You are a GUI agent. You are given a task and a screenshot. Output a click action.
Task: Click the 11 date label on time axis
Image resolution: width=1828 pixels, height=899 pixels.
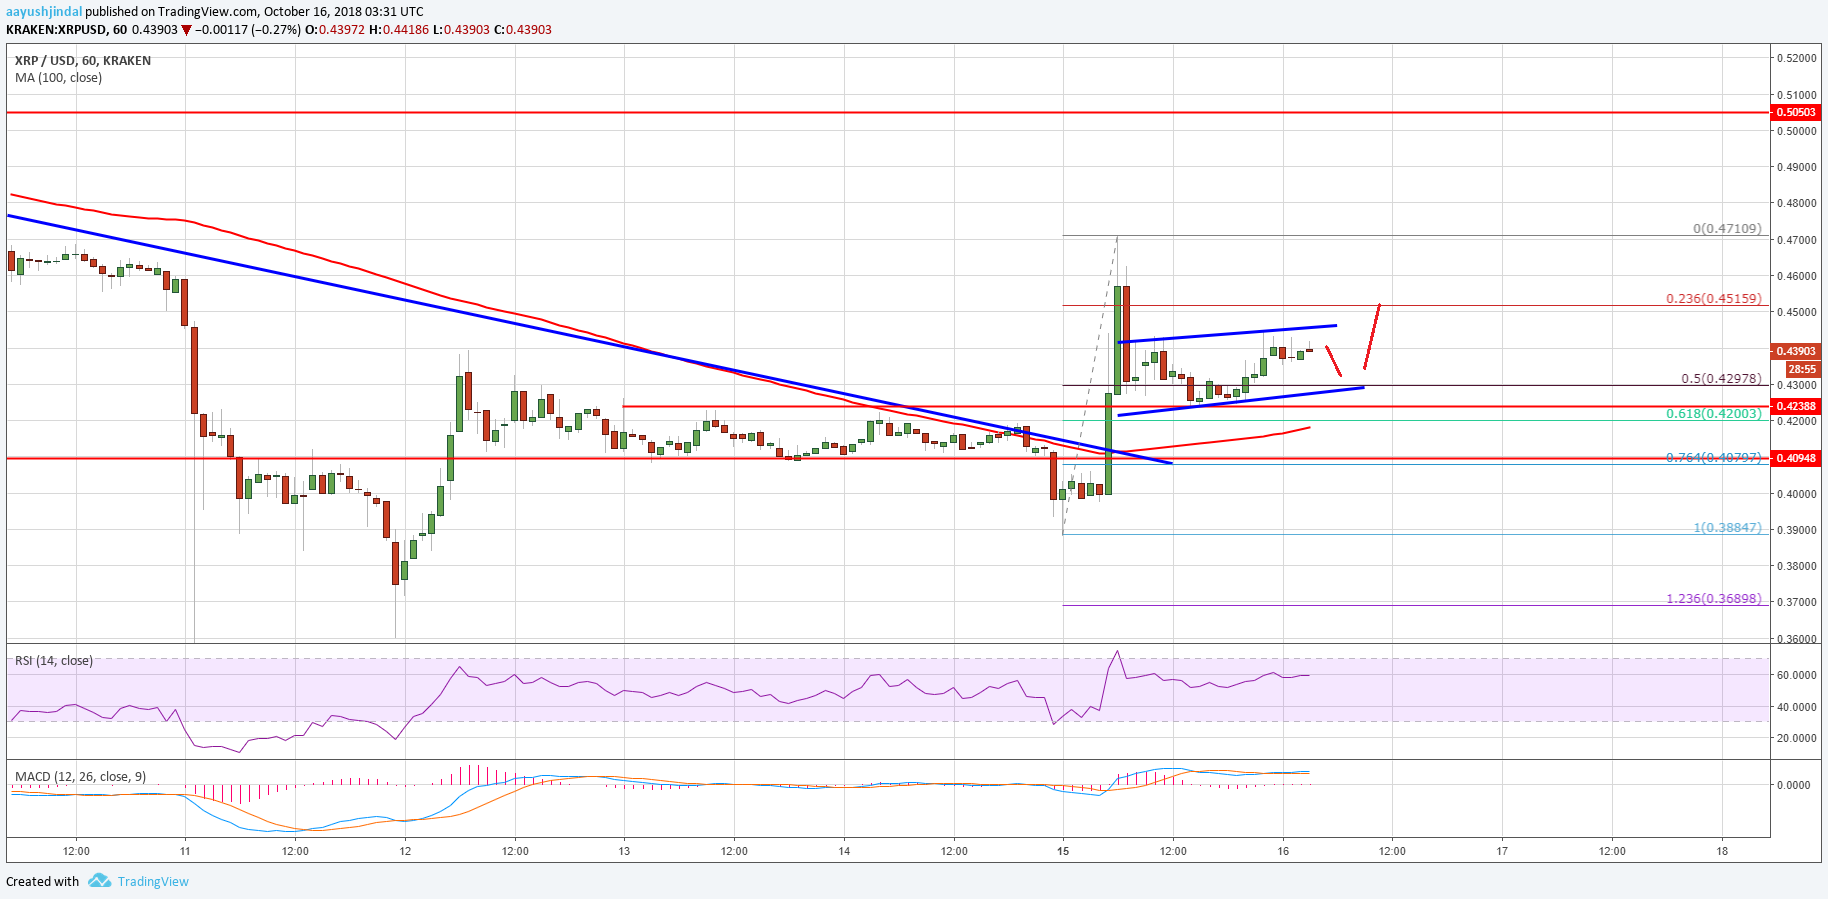[185, 852]
